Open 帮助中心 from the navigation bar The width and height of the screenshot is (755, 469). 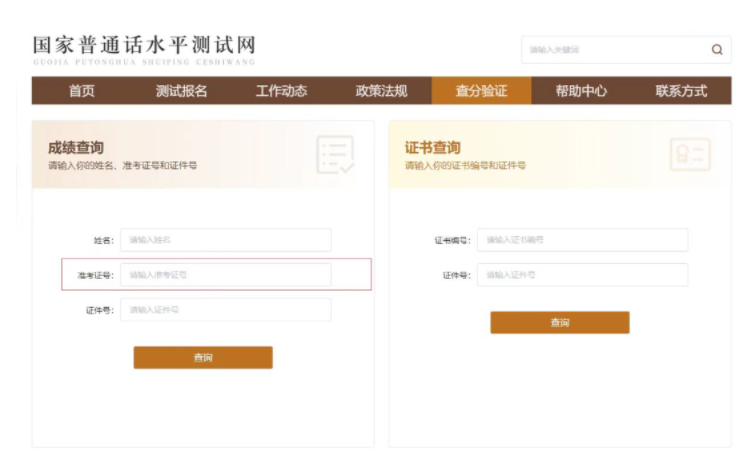pyautogui.click(x=581, y=91)
